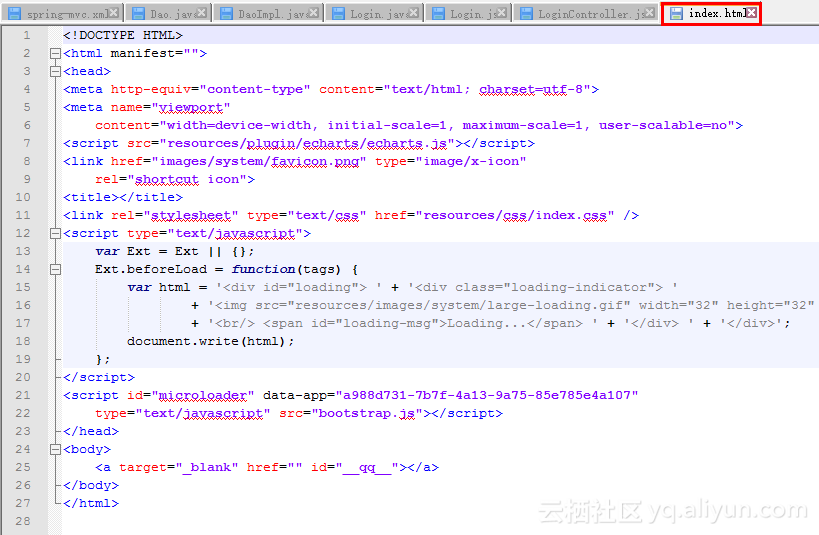The image size is (819, 535).
Task: Click 'document.write(html);' on line 18
Action: [x=210, y=341]
